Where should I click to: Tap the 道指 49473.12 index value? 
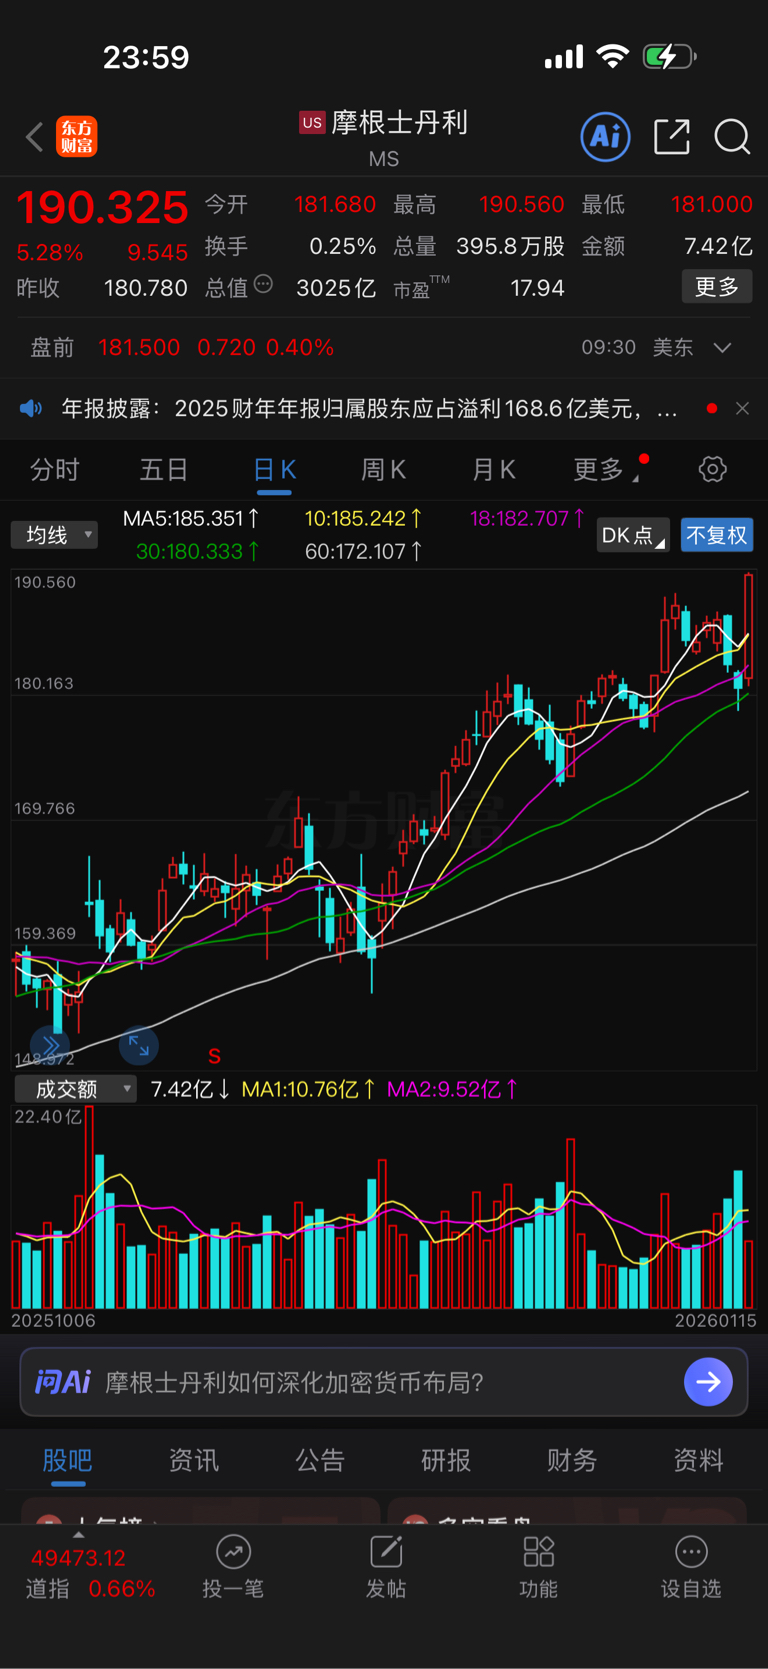(78, 1558)
